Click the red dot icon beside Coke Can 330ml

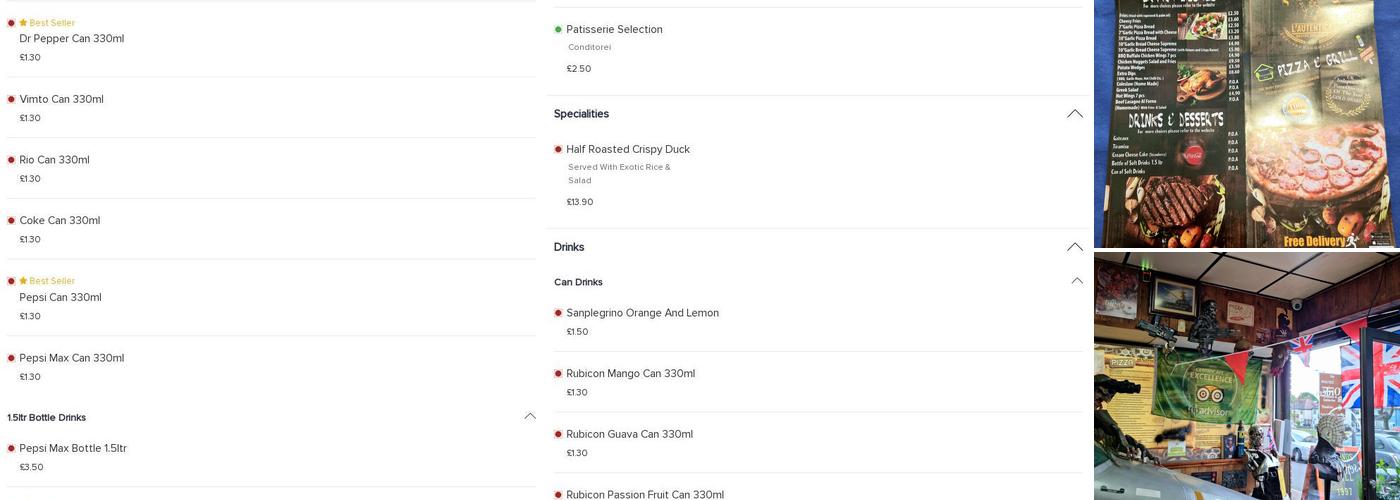point(11,220)
